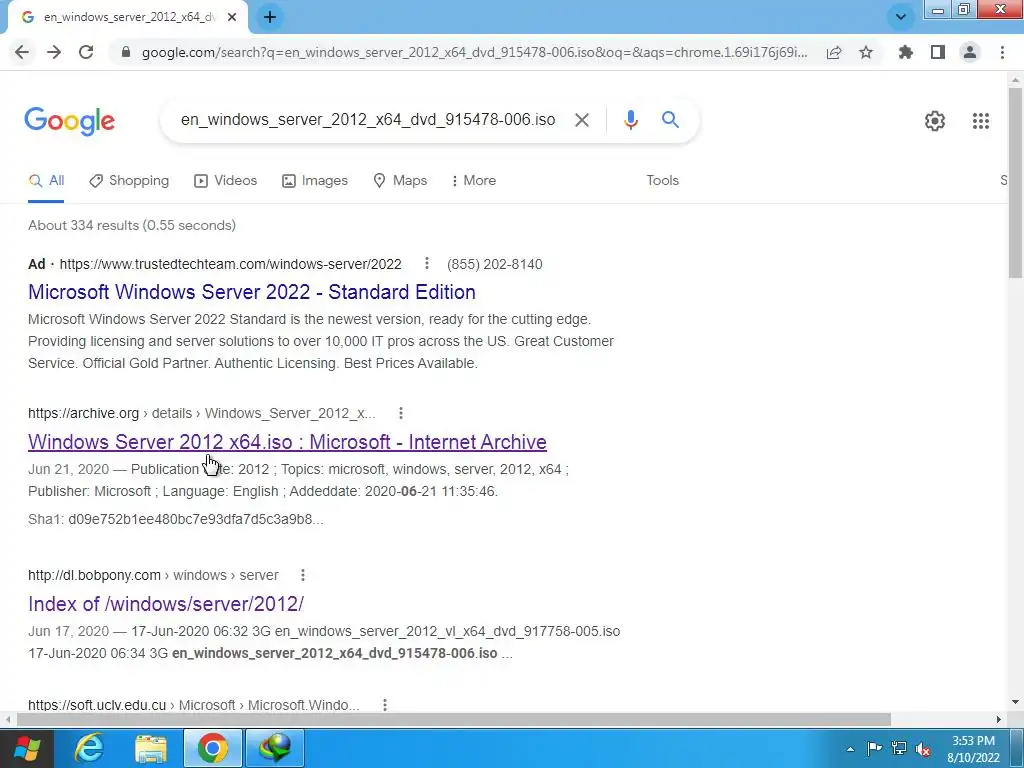Share this page via the share icon

click(834, 52)
